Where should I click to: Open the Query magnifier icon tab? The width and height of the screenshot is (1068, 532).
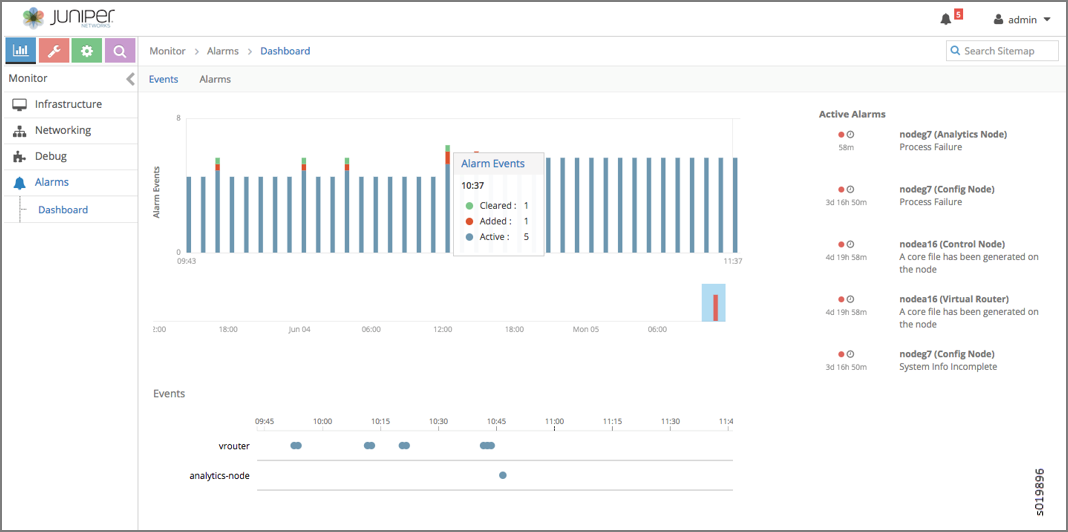click(x=120, y=51)
